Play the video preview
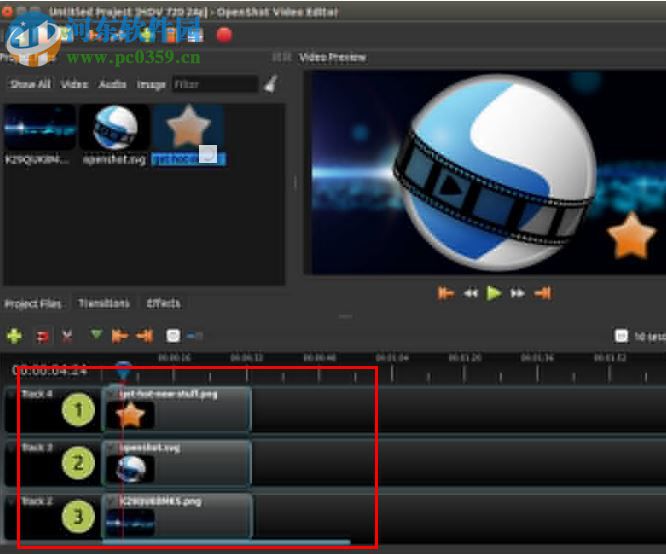666x554 pixels. [x=494, y=293]
